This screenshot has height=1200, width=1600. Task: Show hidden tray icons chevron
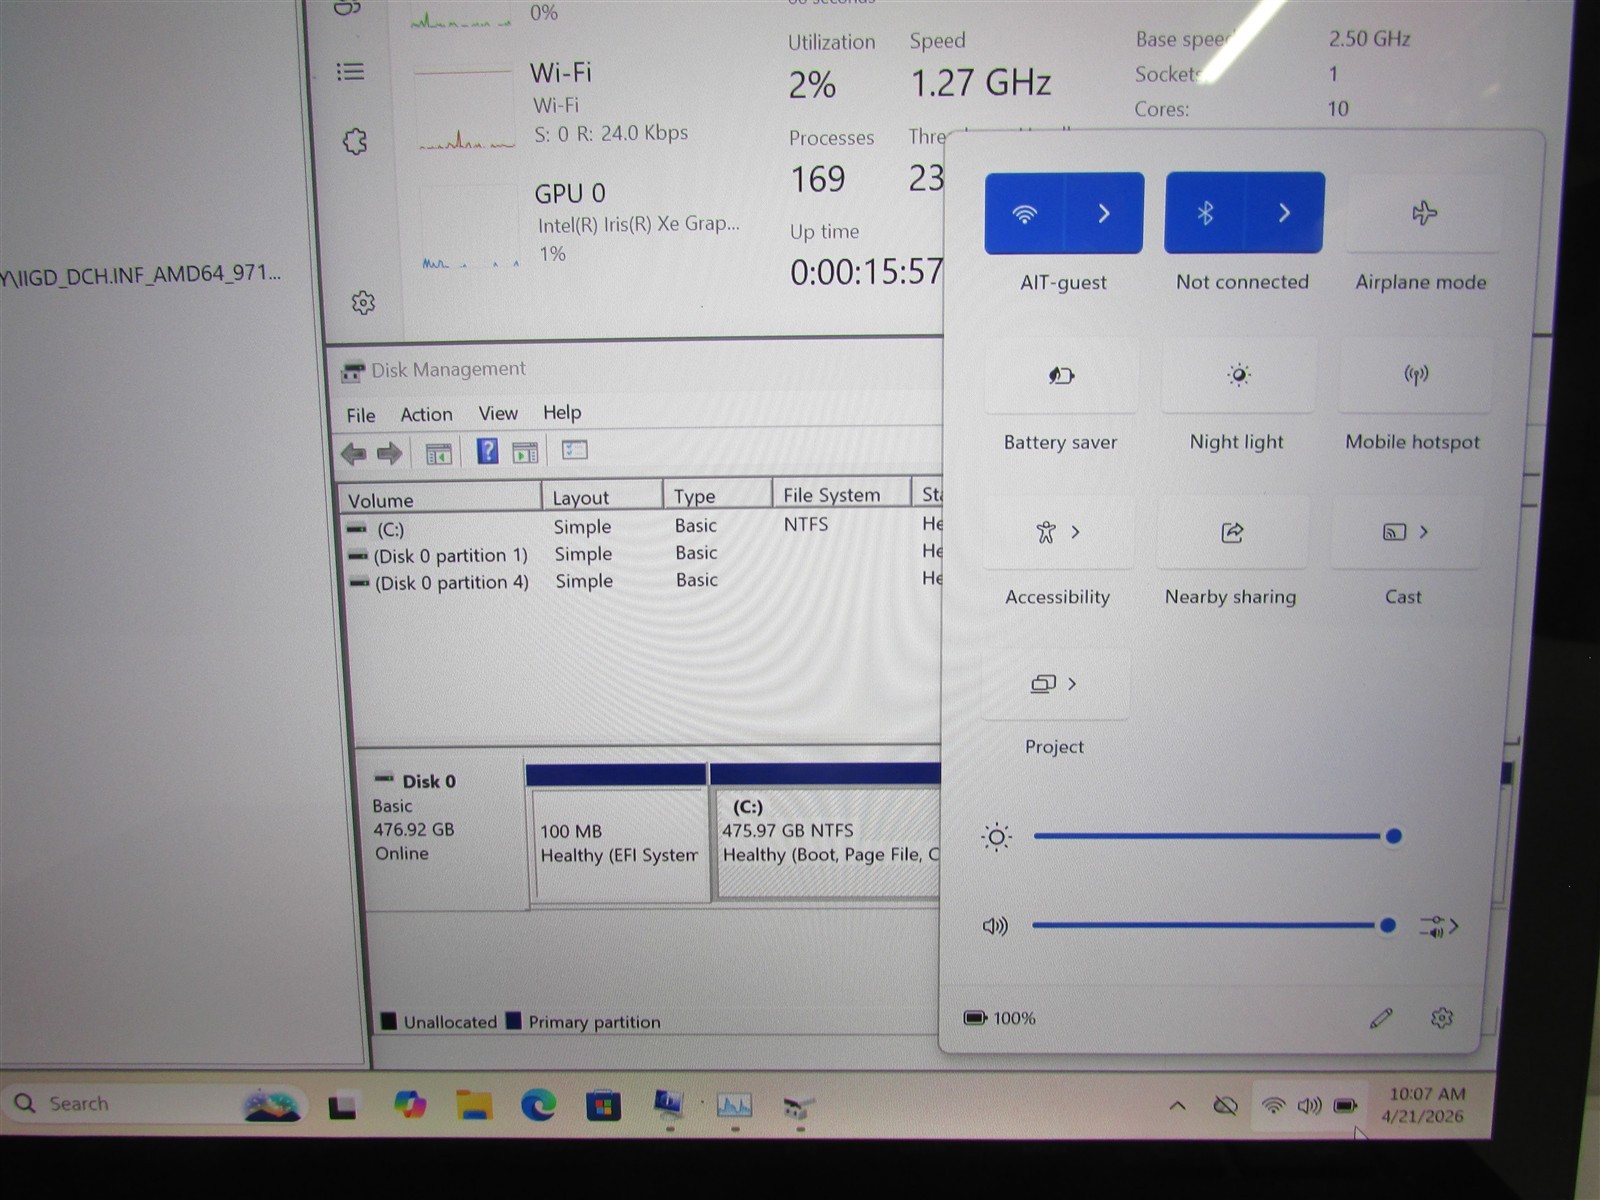(1178, 1106)
